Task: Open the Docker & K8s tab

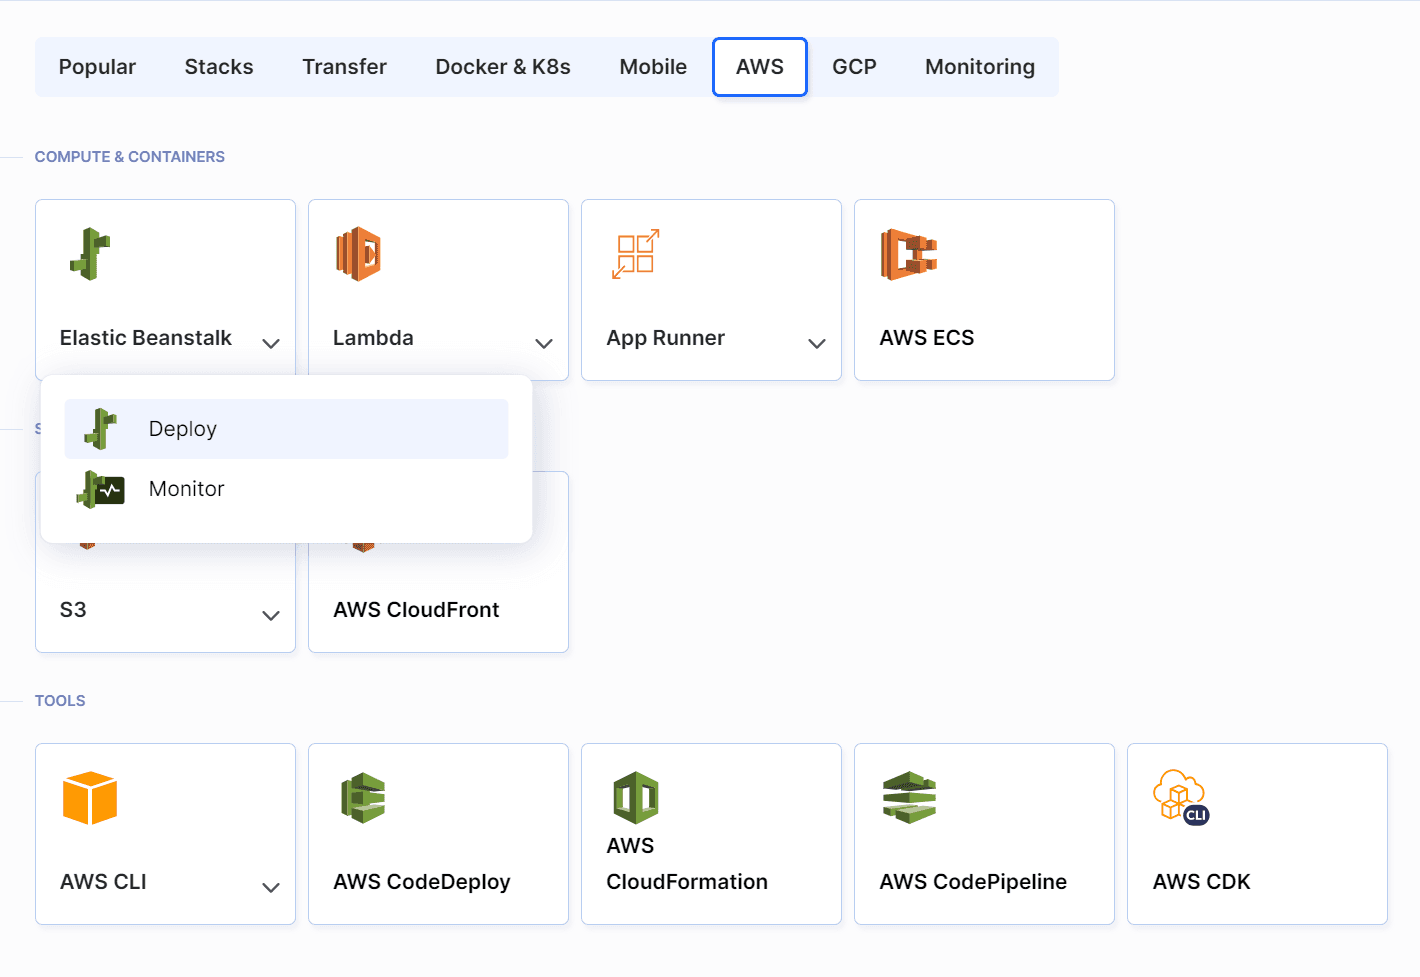Action: click(x=503, y=67)
